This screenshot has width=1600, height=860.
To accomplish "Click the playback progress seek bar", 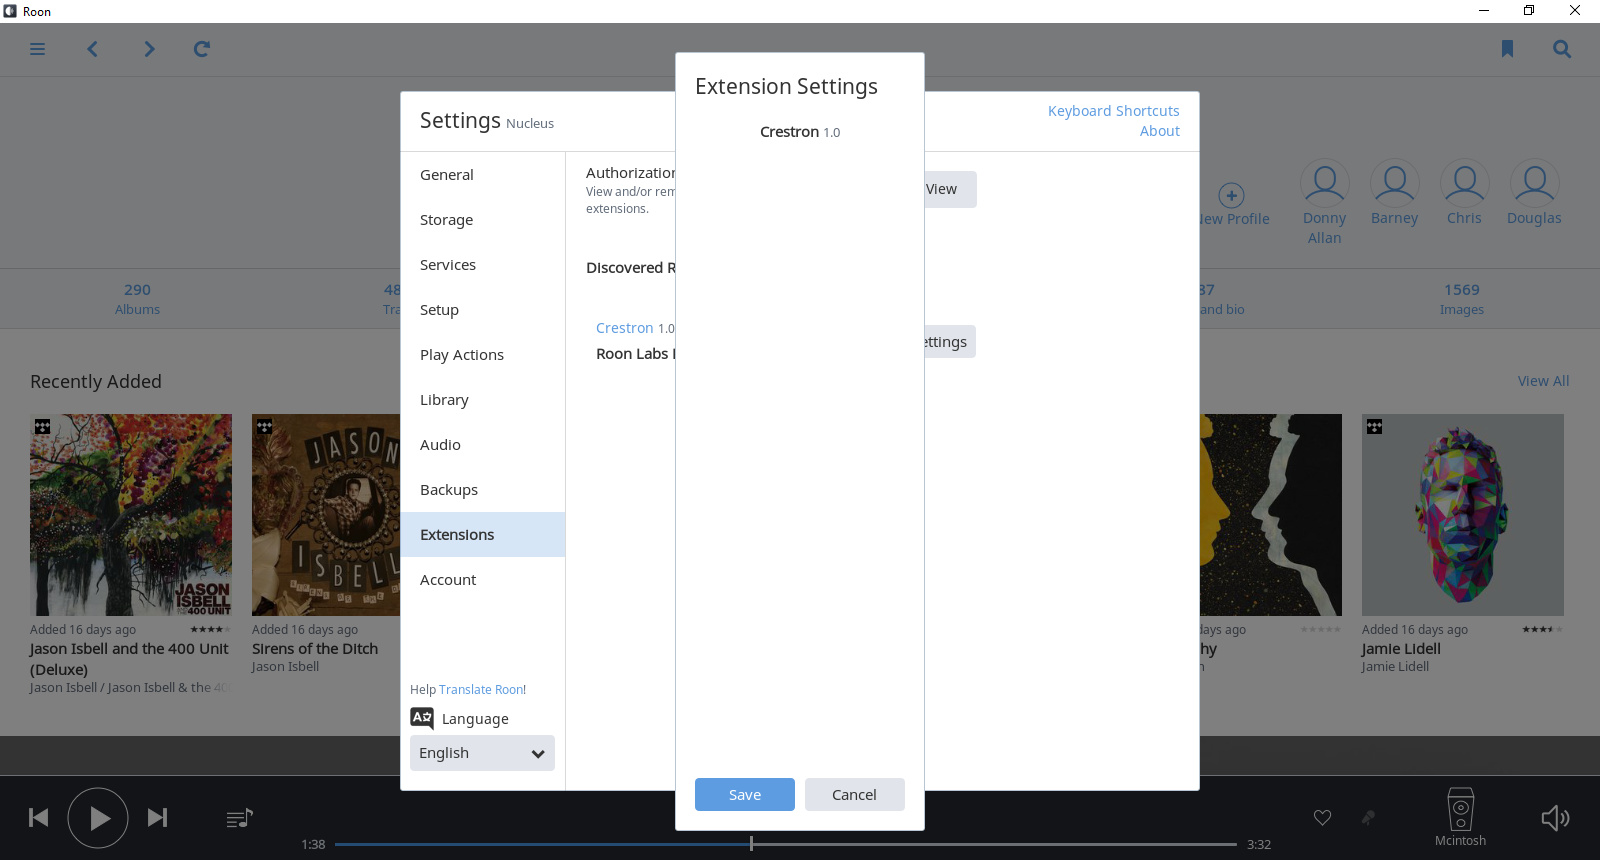I will click(786, 844).
